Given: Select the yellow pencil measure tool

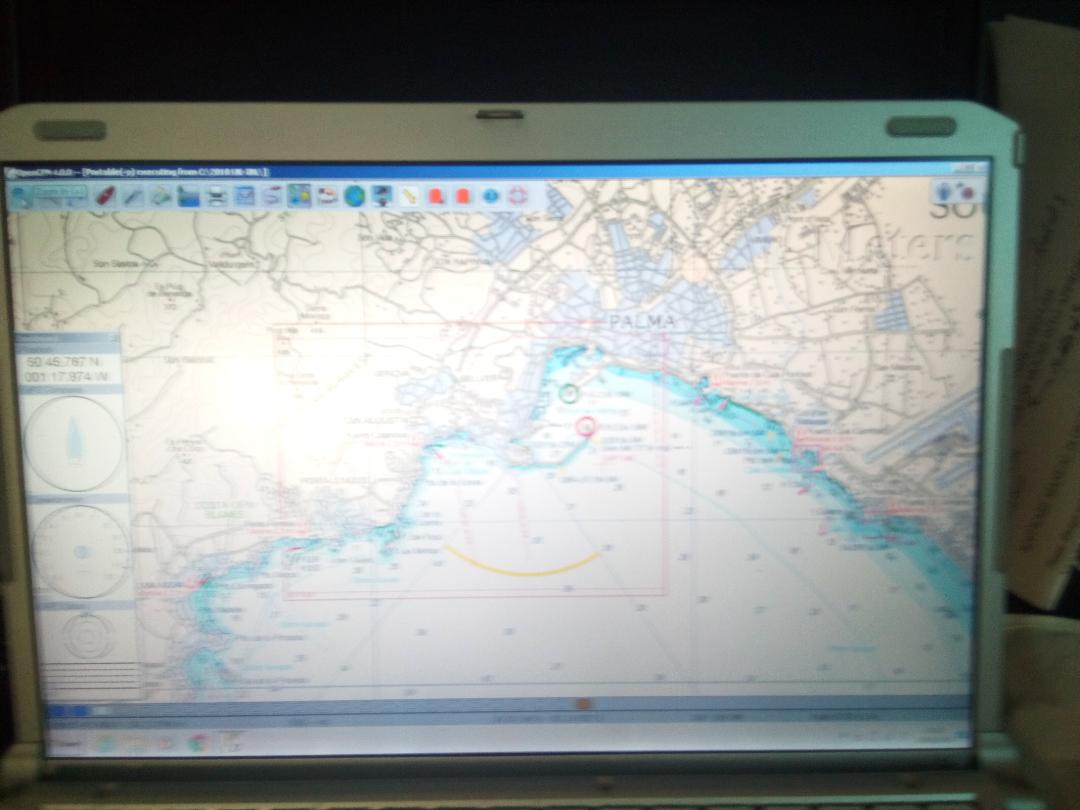Looking at the screenshot, I should (x=409, y=196).
